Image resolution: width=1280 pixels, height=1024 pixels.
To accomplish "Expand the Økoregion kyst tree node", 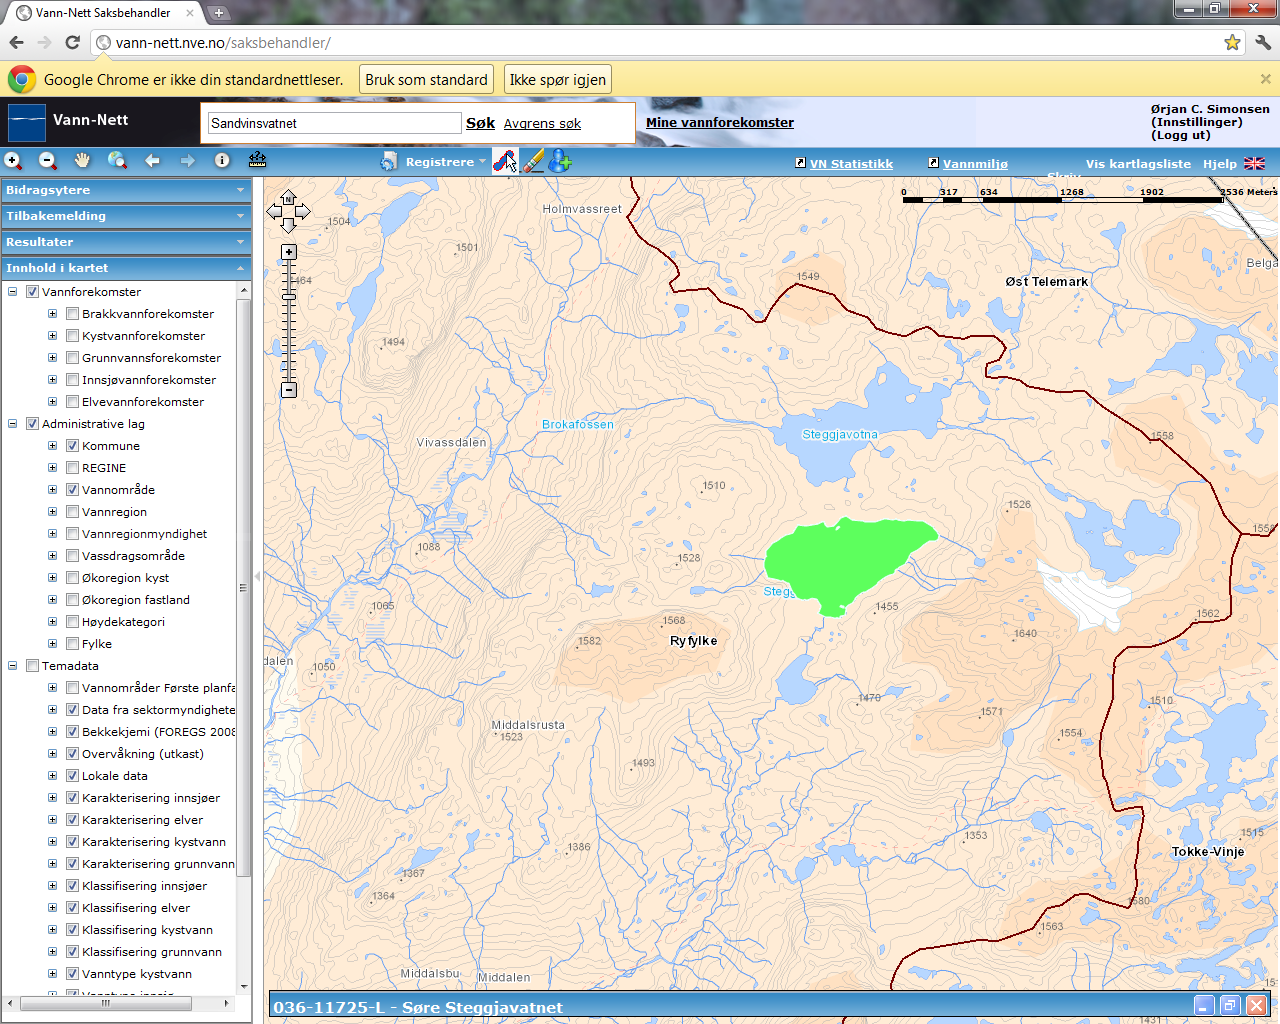I will [x=52, y=578].
